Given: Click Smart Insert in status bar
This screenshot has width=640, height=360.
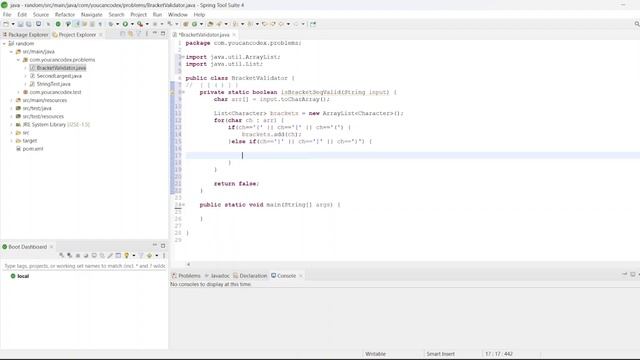Looking at the screenshot, I should 440,354.
